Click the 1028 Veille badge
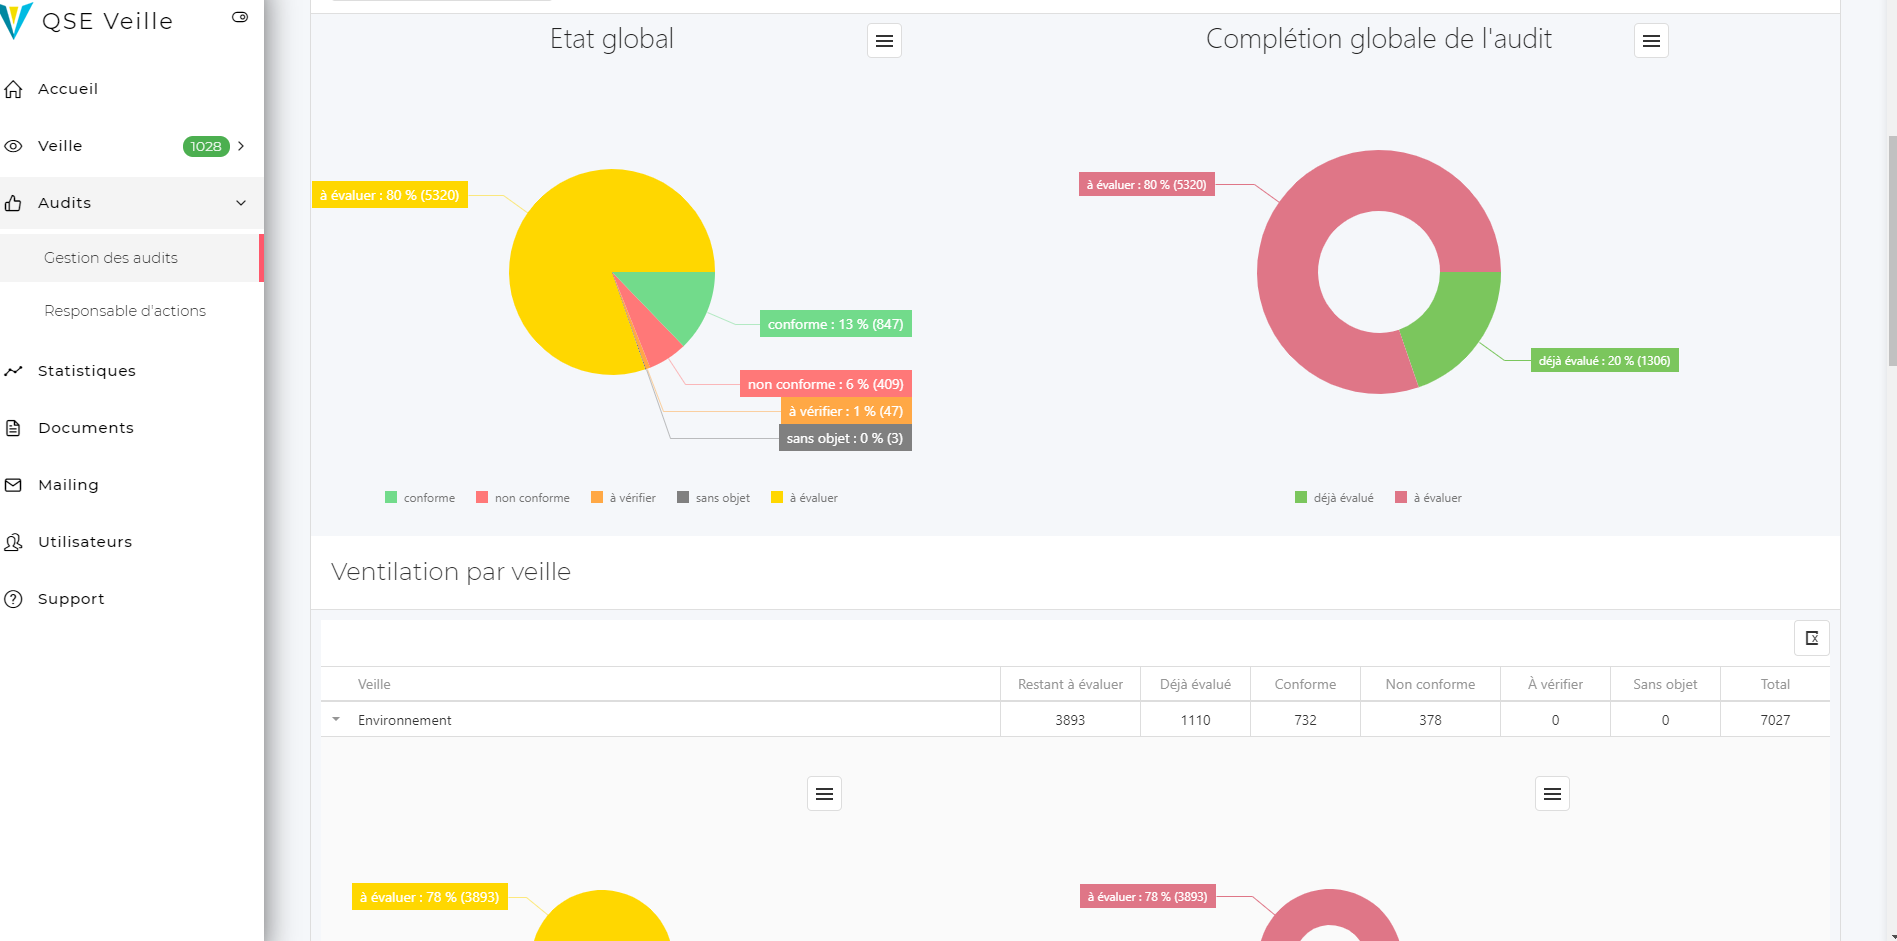This screenshot has height=941, width=1897. click(206, 146)
